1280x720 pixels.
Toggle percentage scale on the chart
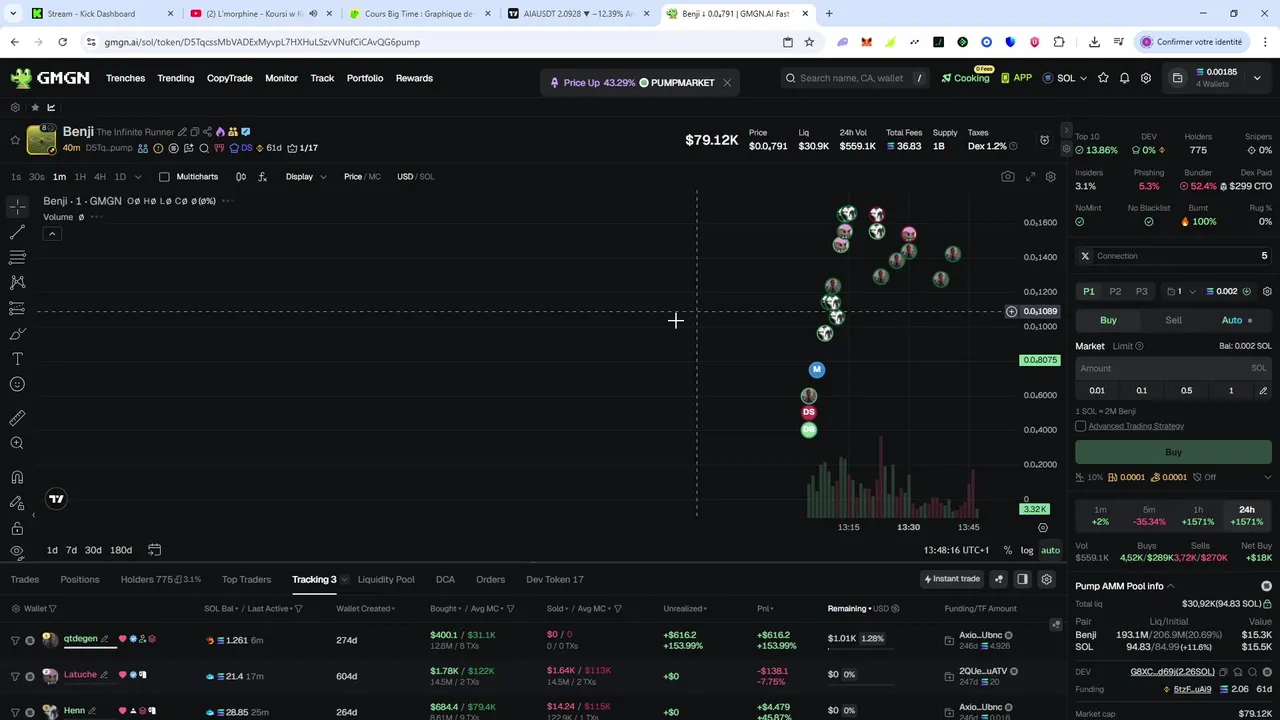point(1007,550)
